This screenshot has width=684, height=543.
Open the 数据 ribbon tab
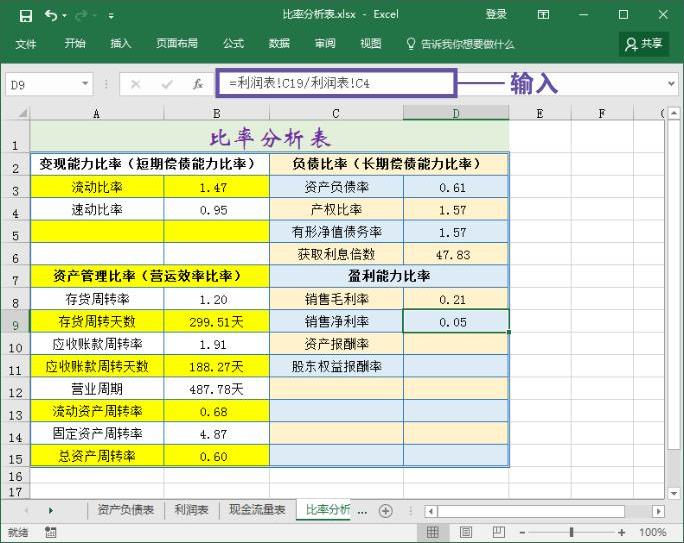point(279,43)
